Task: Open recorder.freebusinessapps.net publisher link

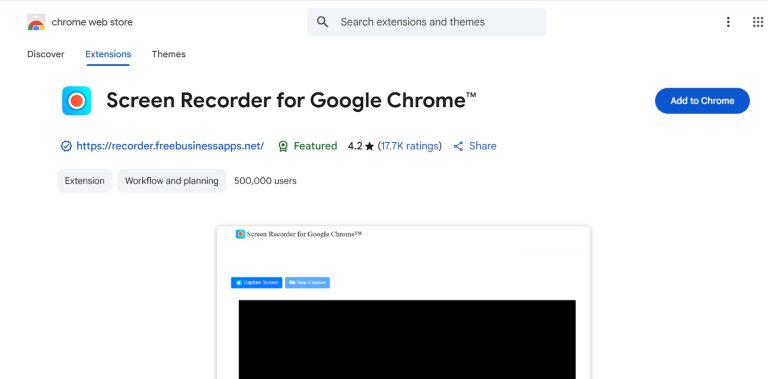Action: tap(170, 146)
